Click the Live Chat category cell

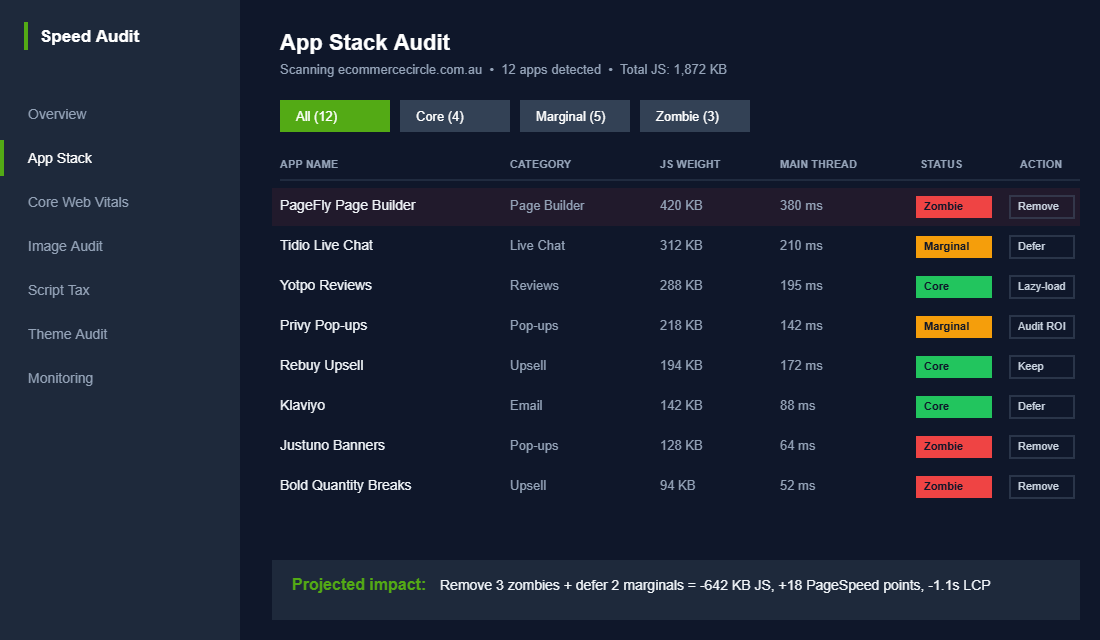[x=537, y=246]
